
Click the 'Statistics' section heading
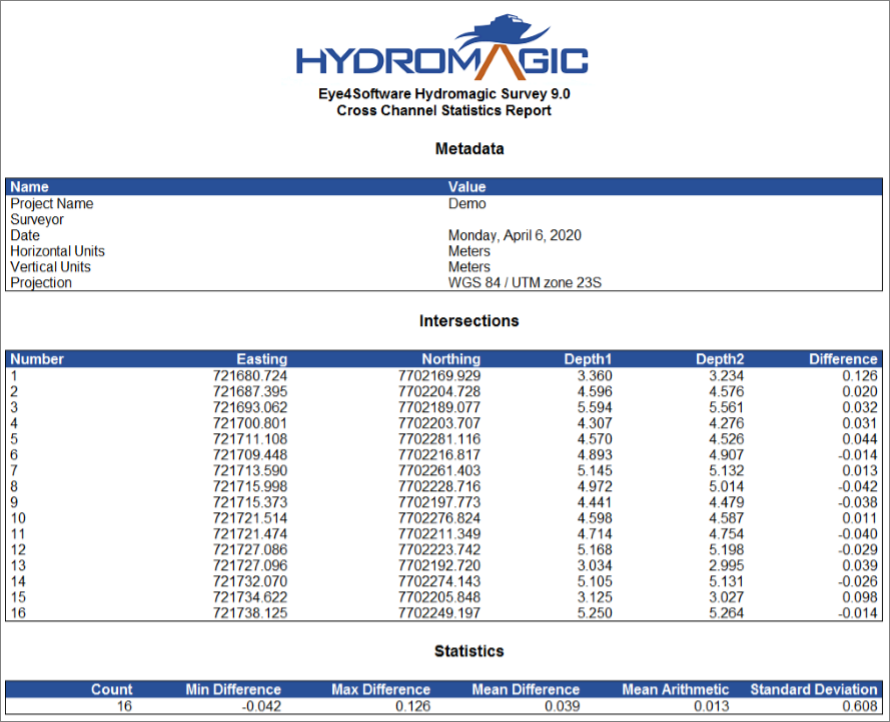point(469,651)
